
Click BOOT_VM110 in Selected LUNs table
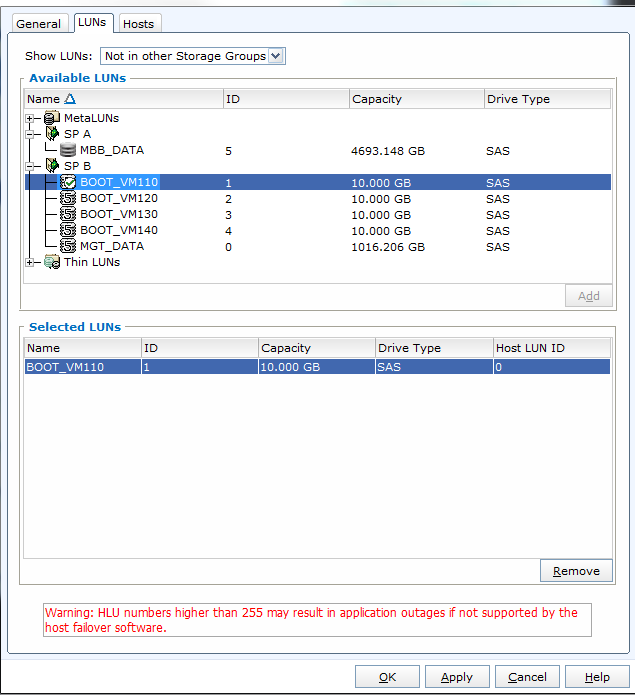tap(82, 367)
